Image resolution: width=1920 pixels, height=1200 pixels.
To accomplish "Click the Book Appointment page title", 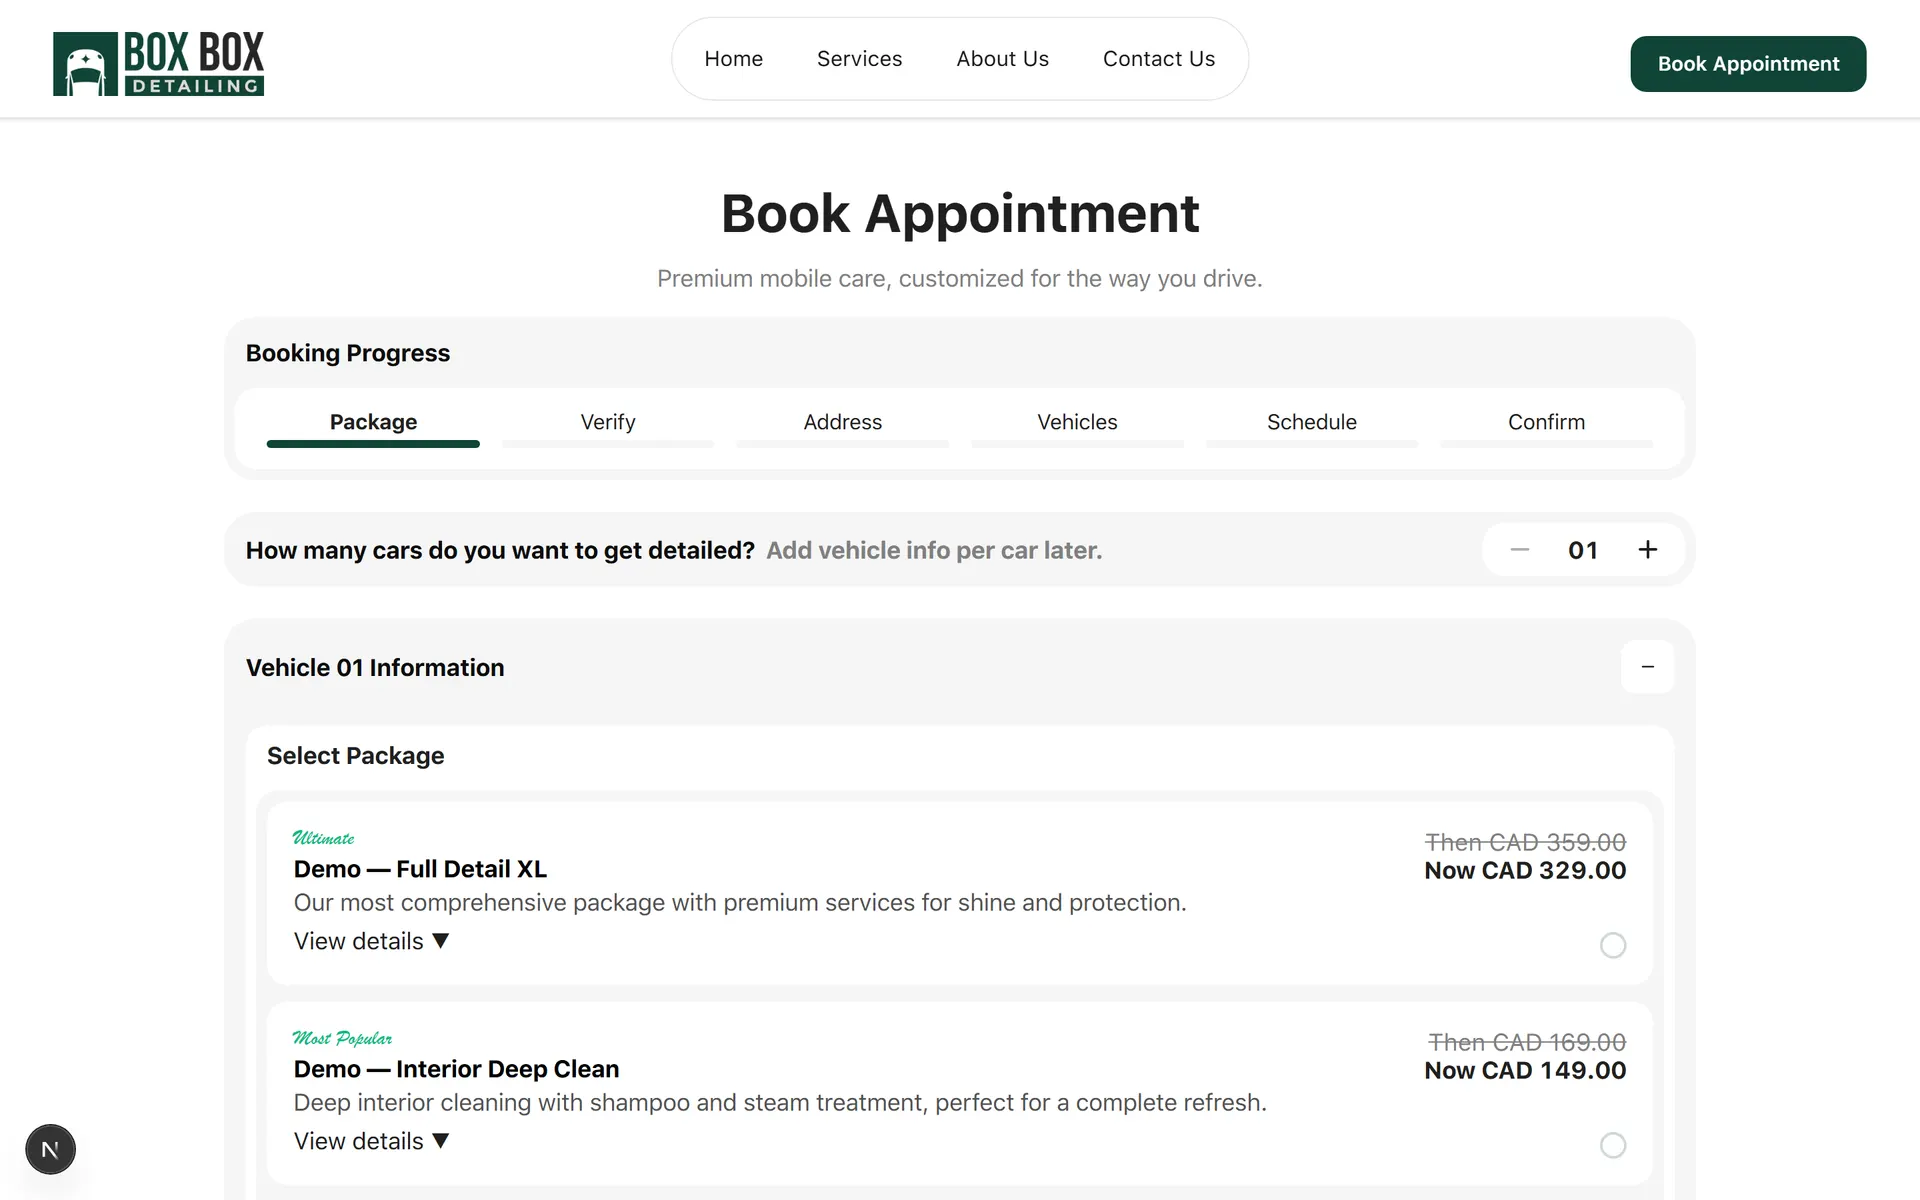I will click(x=960, y=213).
